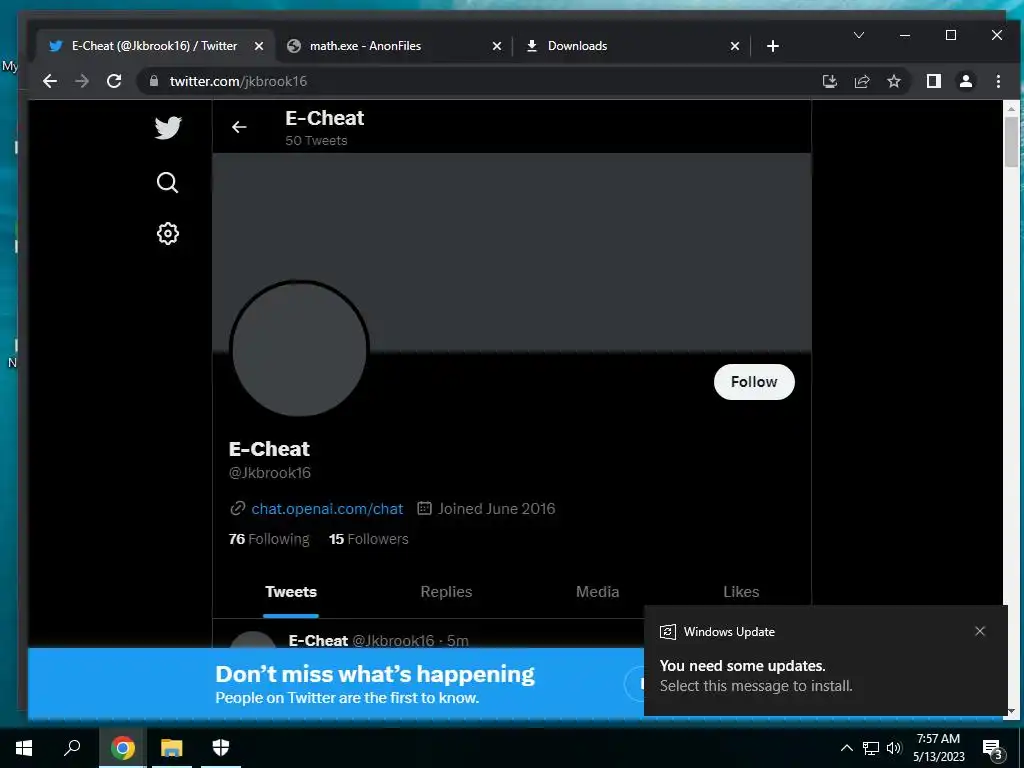Select the Tweets profile tab
This screenshot has height=768, width=1024.
click(x=291, y=592)
